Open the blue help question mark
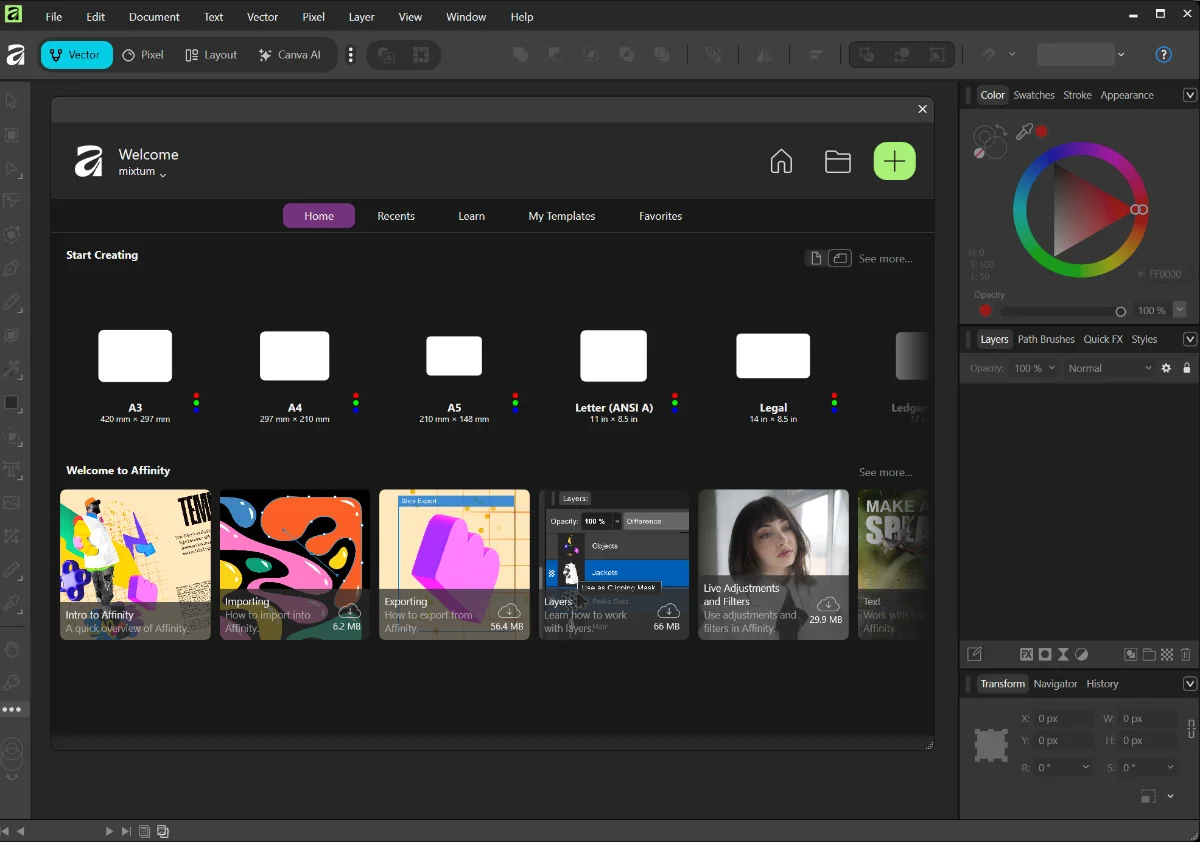This screenshot has width=1200, height=842. click(x=1163, y=55)
